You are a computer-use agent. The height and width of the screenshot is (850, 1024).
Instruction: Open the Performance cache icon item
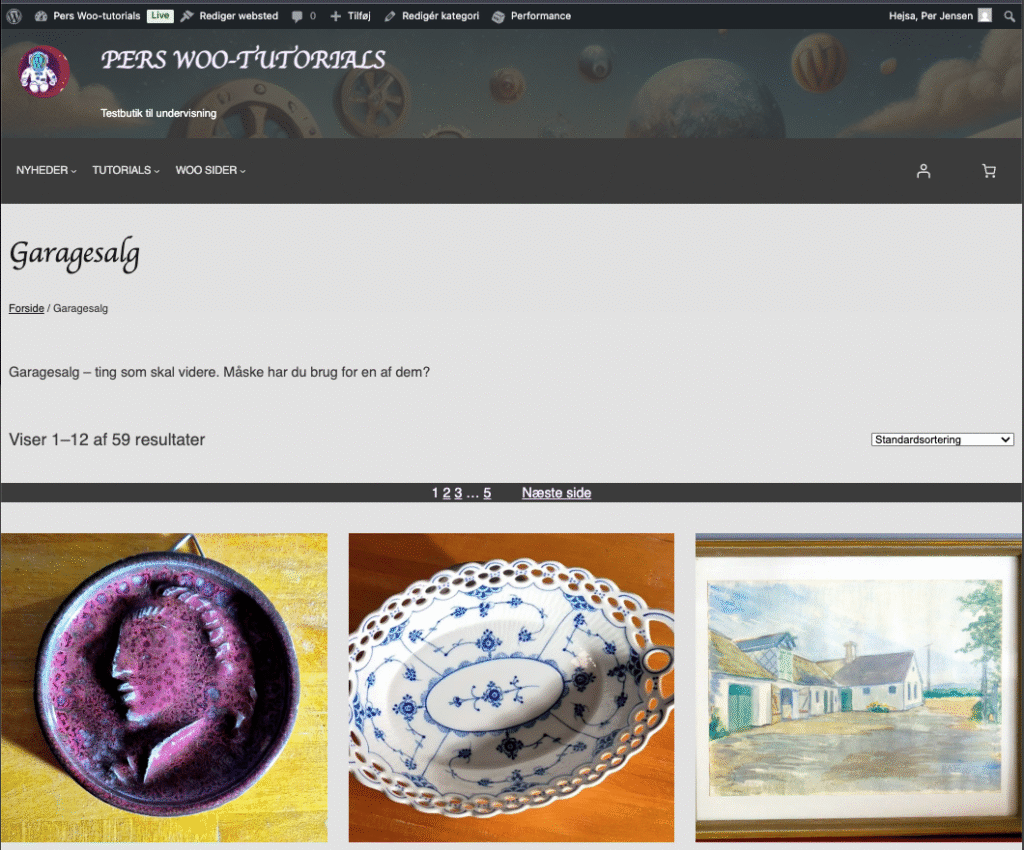(531, 16)
